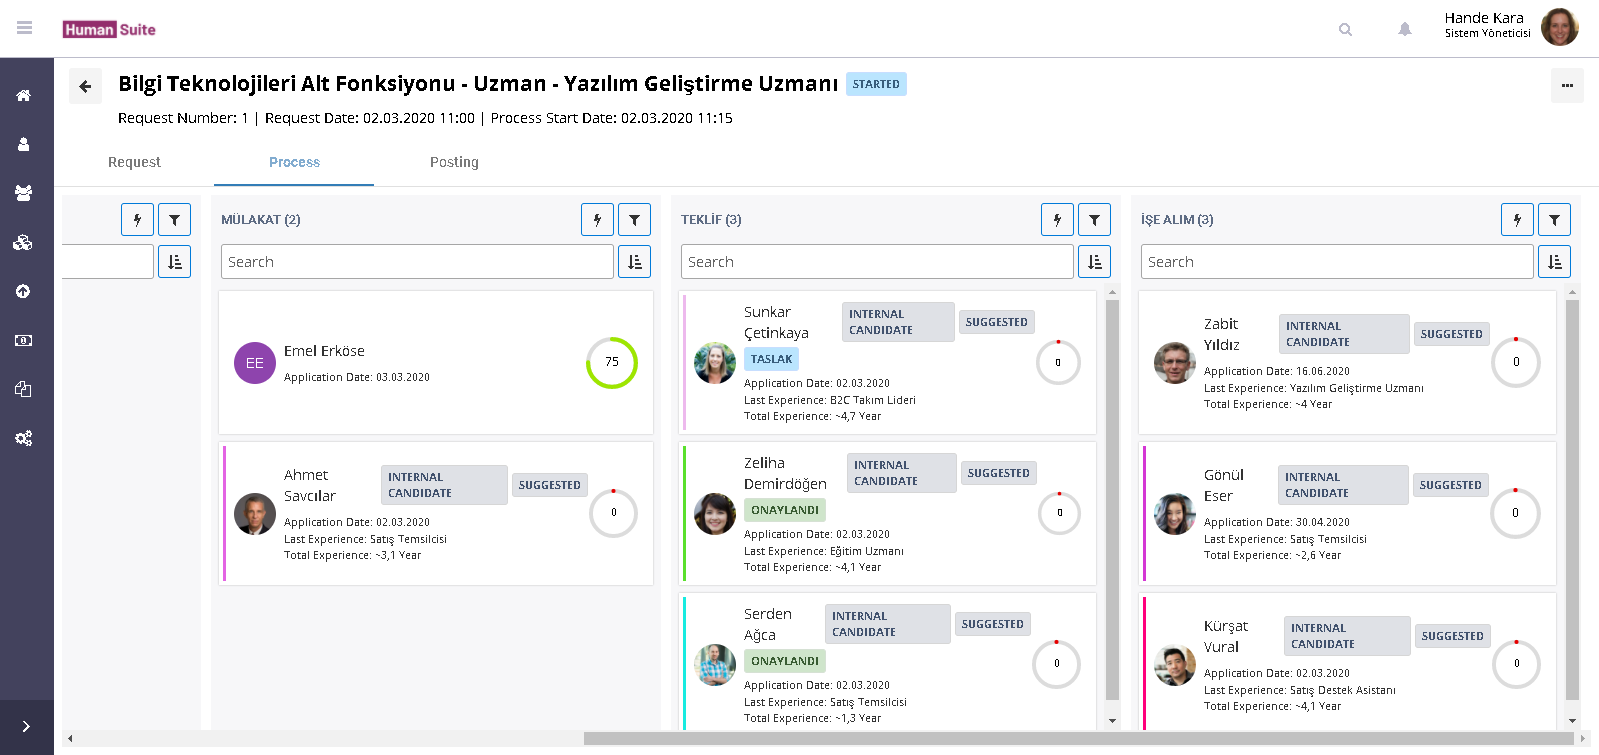Sort the İŞE ALIM column list
Screen dimensions: 1599x755
point(1554,262)
